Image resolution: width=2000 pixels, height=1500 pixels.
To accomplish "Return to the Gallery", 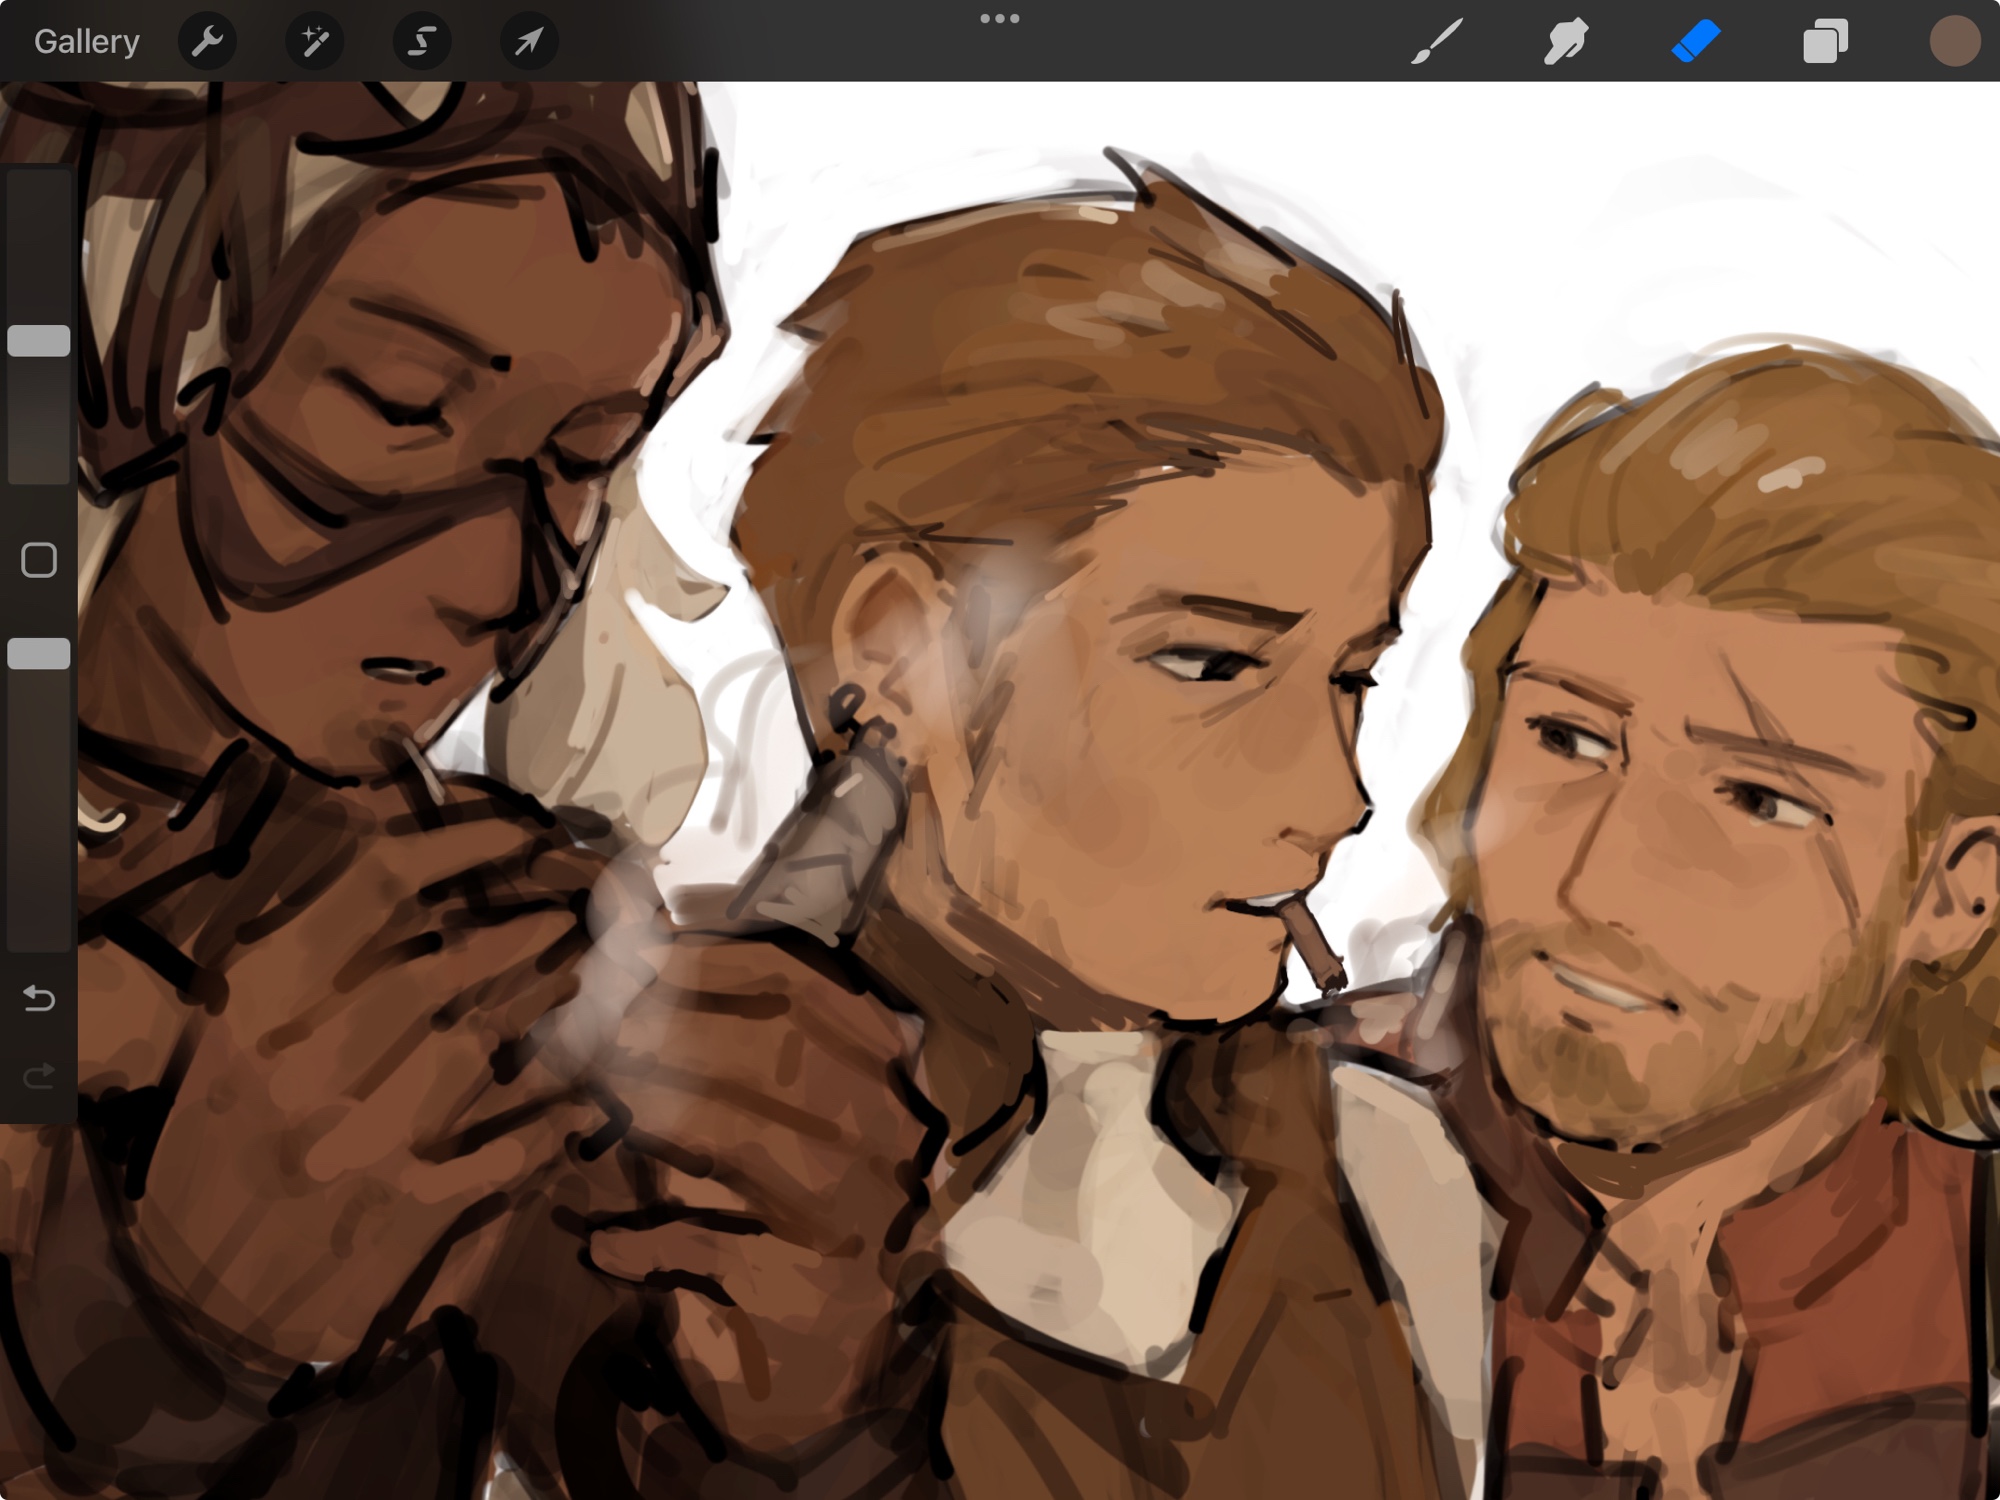I will click(86, 41).
